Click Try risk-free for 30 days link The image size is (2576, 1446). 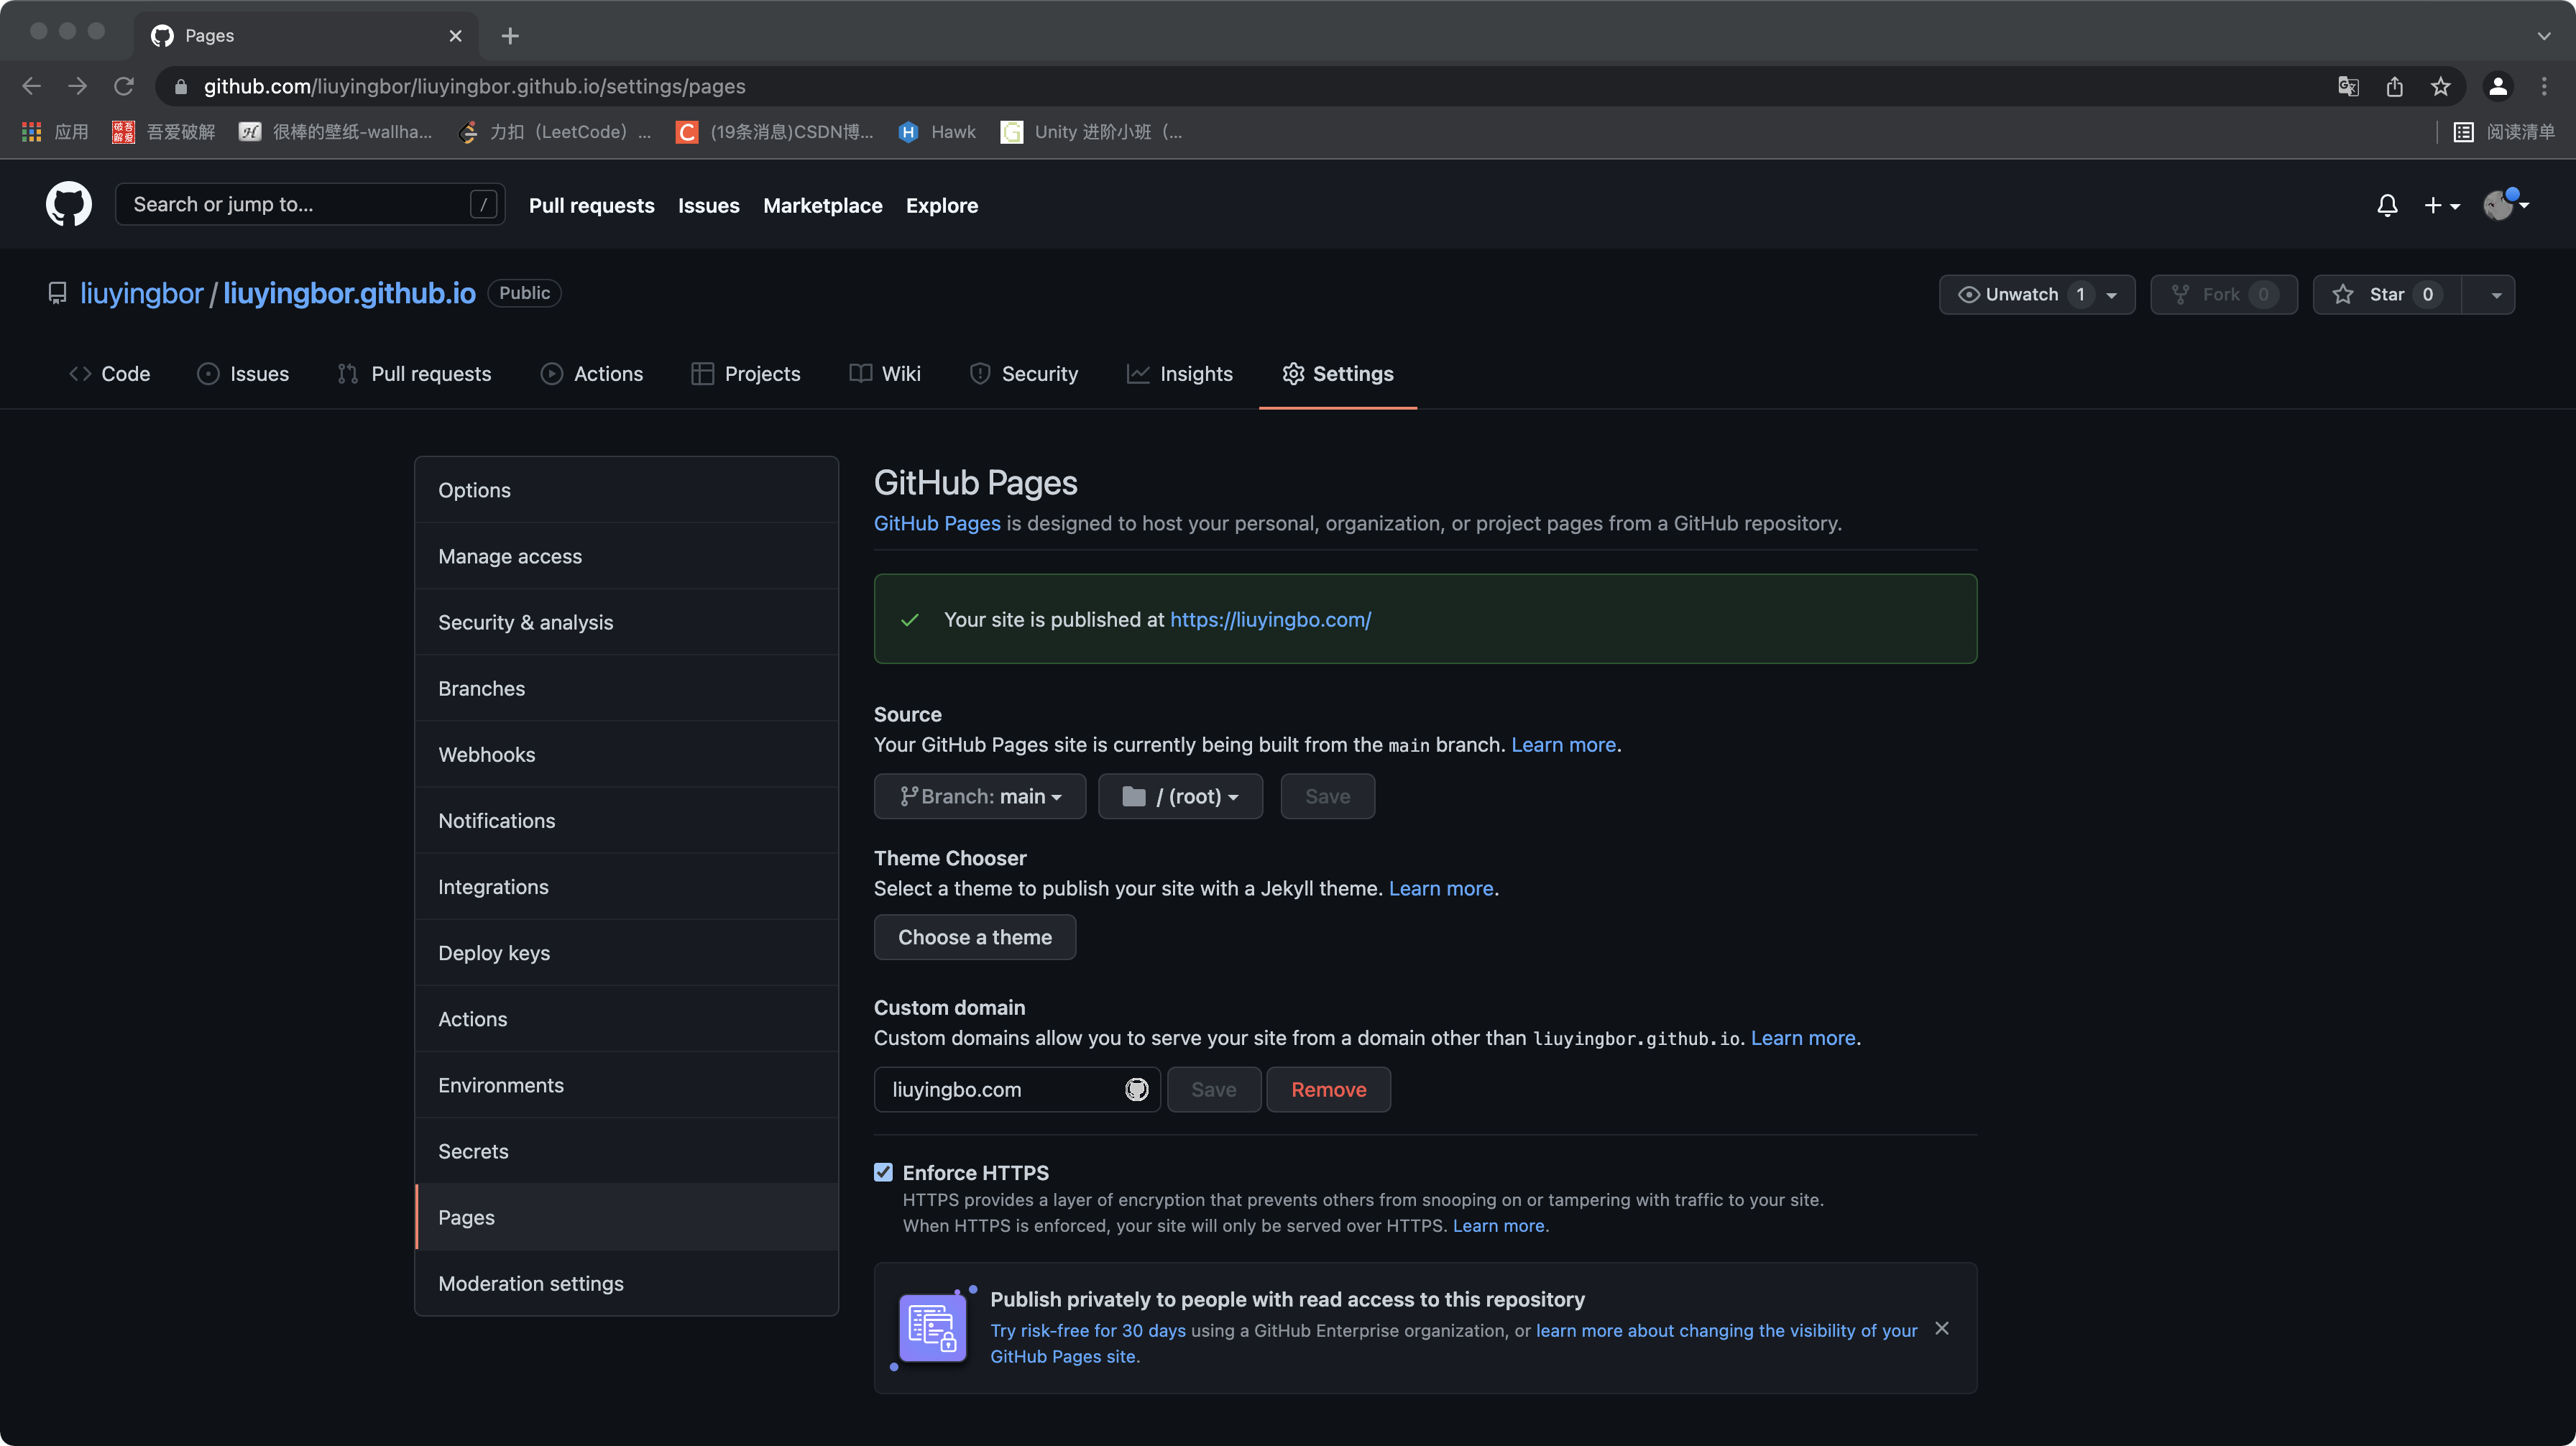pyautogui.click(x=1088, y=1330)
